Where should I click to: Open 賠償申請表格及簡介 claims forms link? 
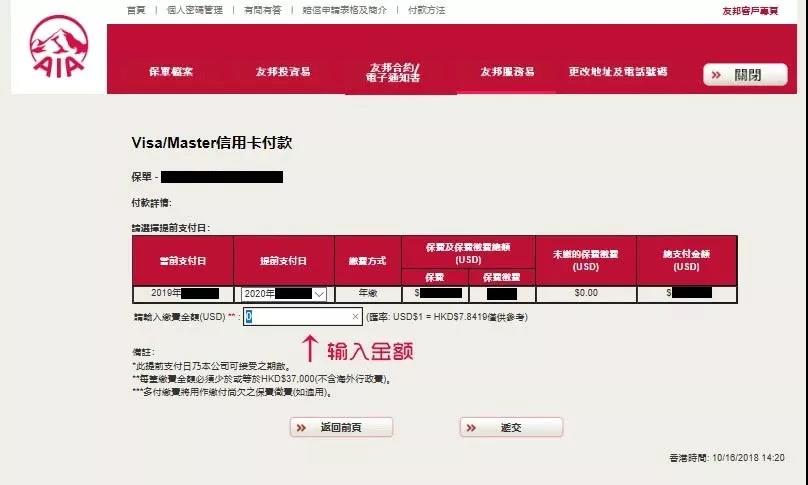344,10
